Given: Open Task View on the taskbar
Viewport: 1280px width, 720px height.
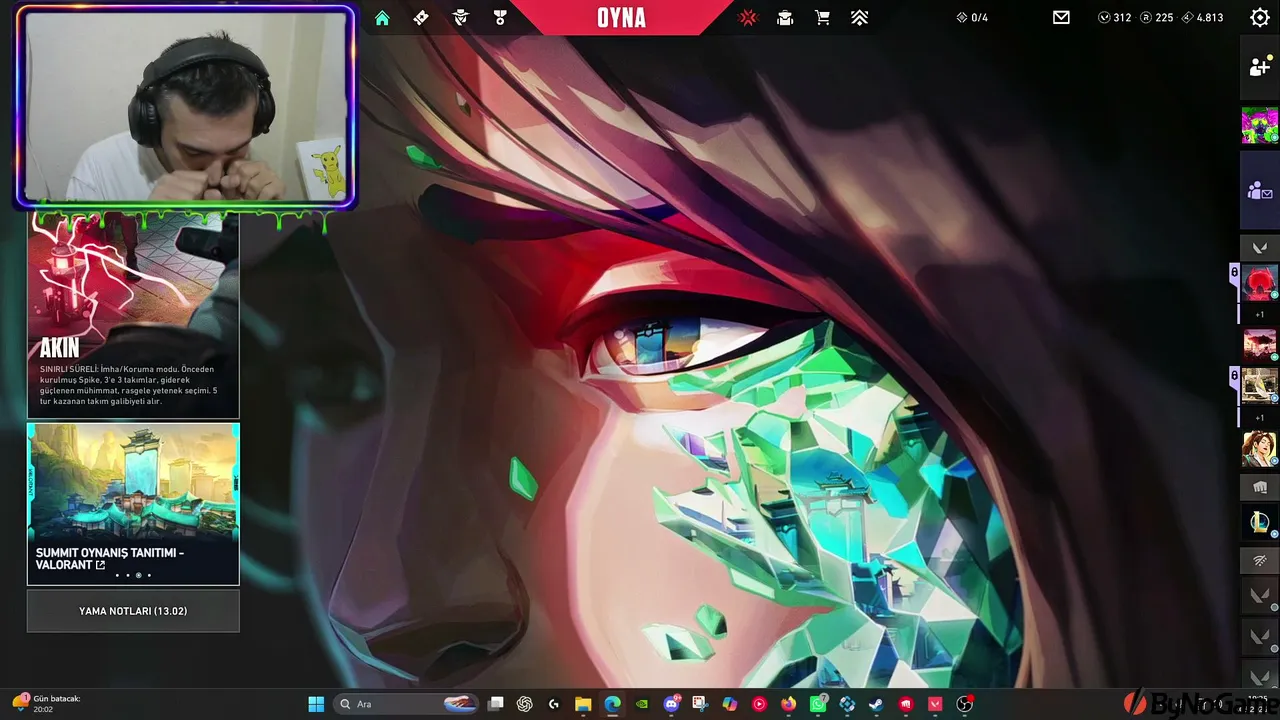Looking at the screenshot, I should [x=495, y=704].
